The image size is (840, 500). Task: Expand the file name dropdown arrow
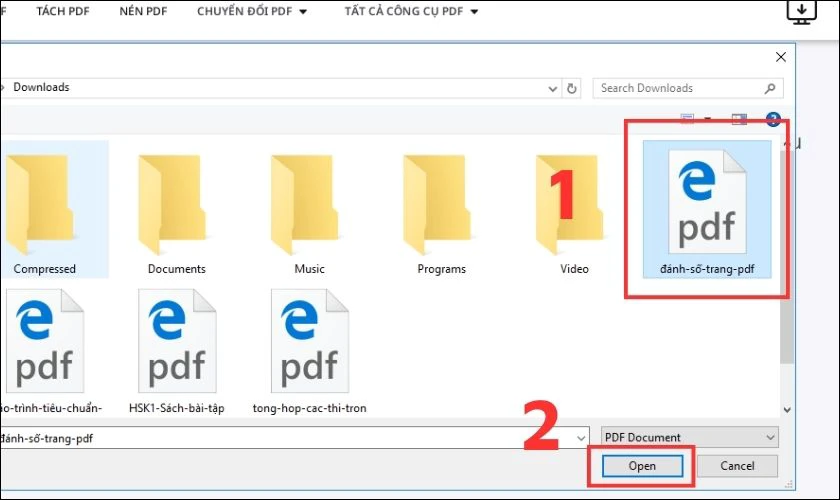point(581,438)
